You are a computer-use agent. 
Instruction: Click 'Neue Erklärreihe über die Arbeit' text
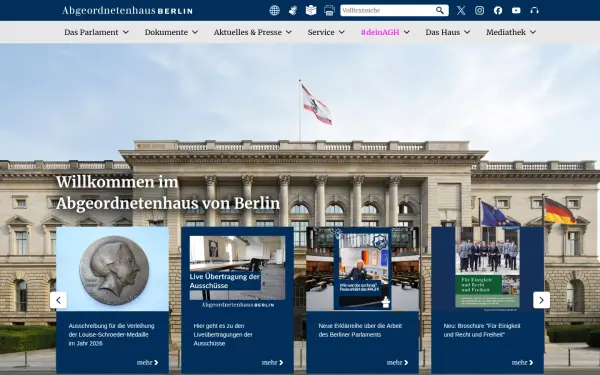pyautogui.click(x=360, y=330)
